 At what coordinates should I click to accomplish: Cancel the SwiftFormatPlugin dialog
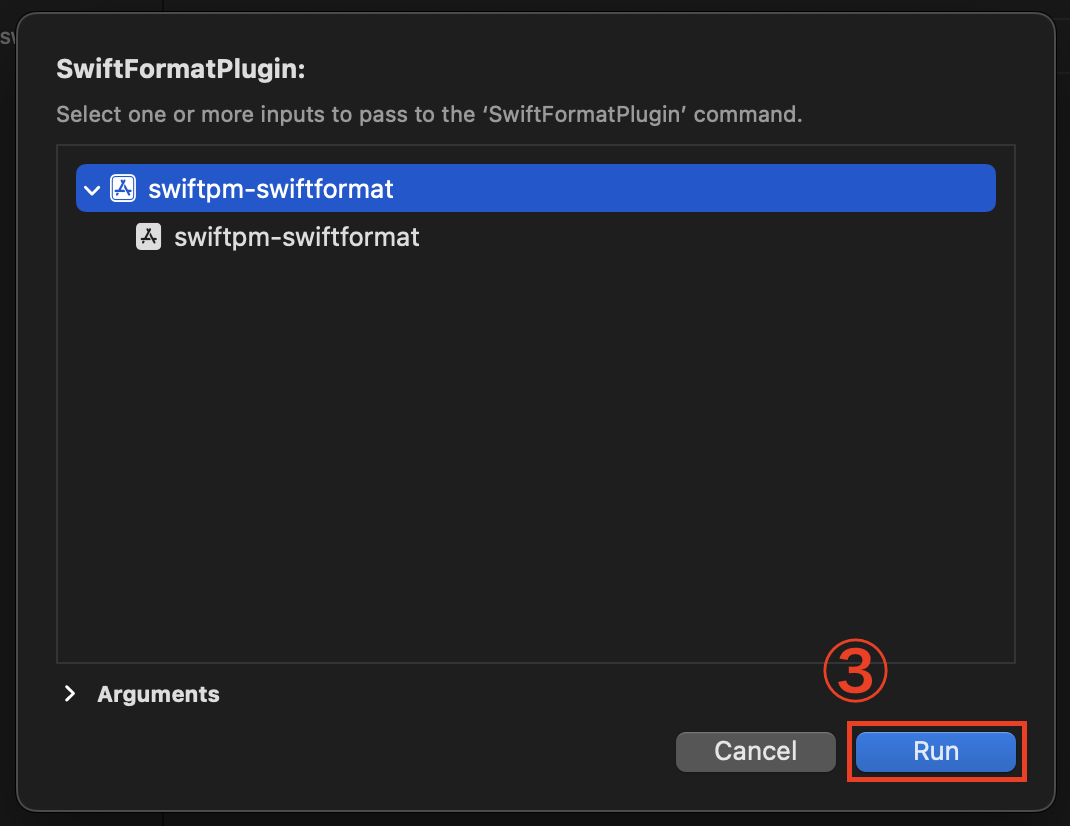(755, 752)
